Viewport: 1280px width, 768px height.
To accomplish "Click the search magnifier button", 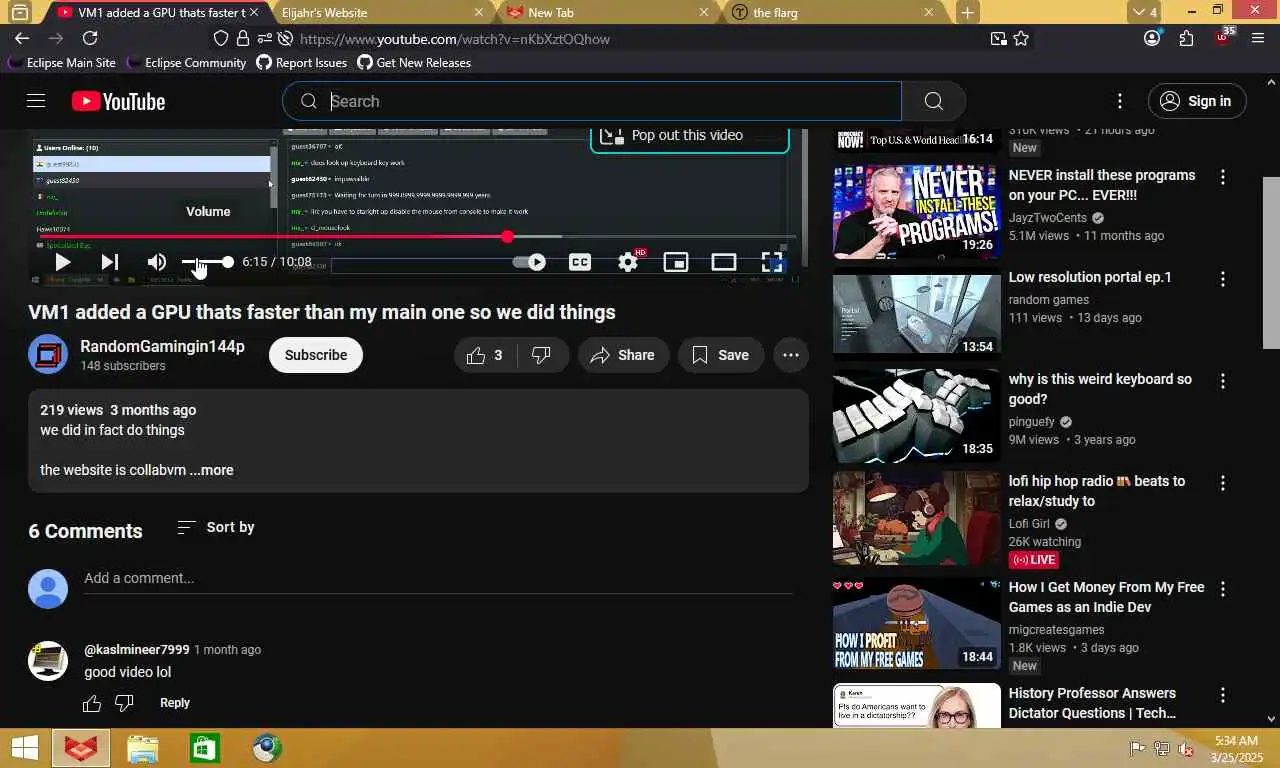I will (x=933, y=101).
